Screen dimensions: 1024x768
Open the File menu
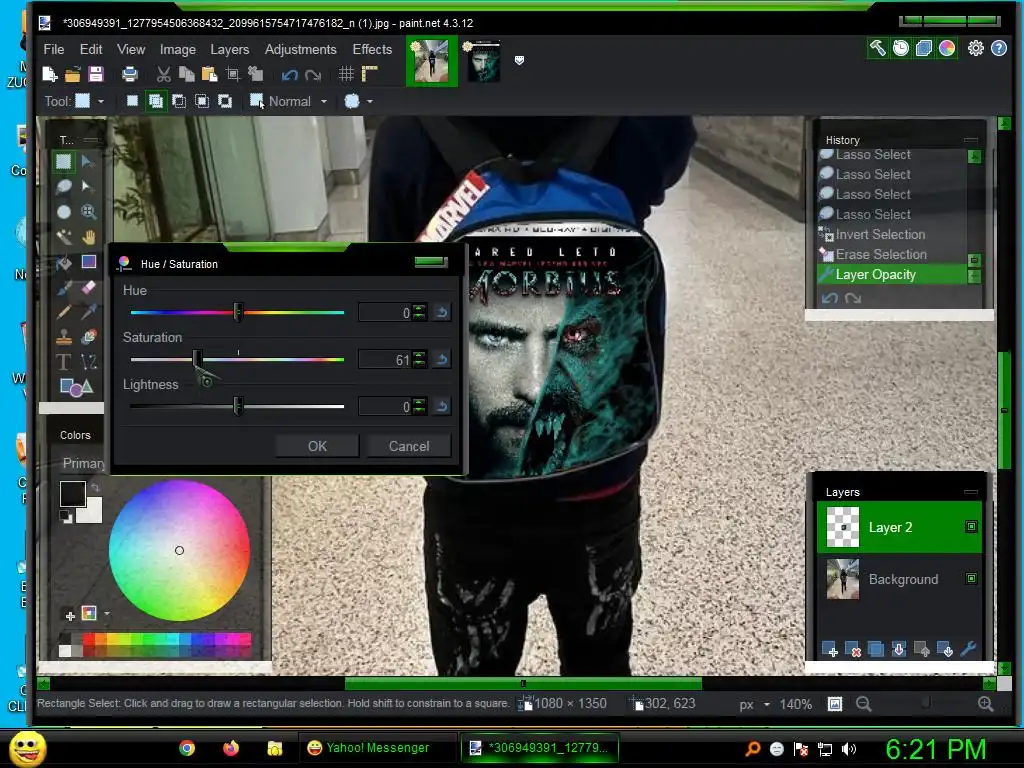54,49
